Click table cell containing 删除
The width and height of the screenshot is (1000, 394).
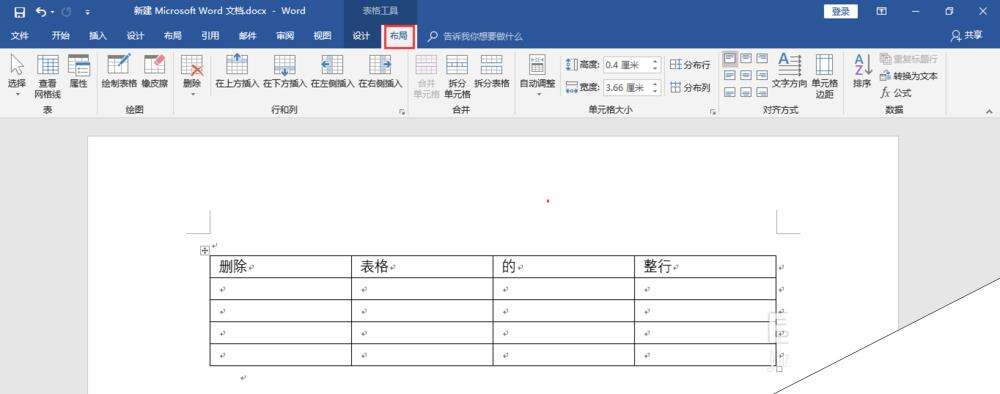click(281, 266)
